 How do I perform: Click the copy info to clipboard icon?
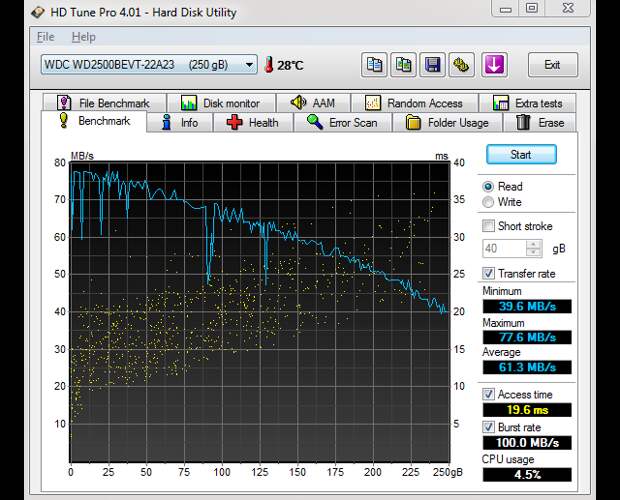[374, 65]
